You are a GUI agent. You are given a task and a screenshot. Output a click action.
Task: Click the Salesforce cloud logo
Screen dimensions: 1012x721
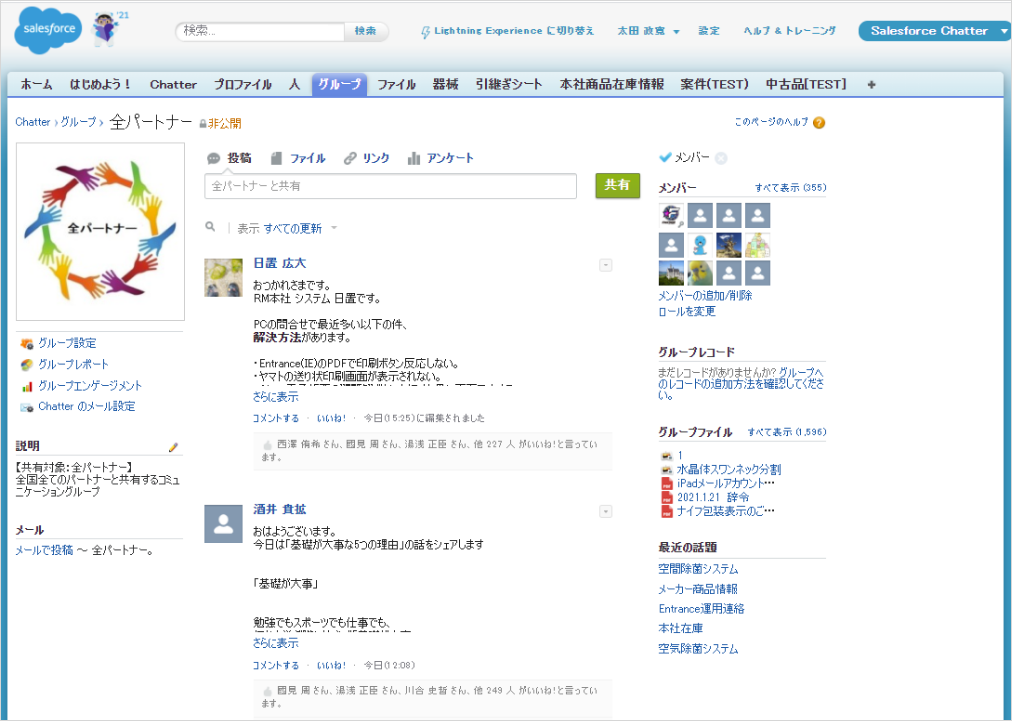point(48,29)
